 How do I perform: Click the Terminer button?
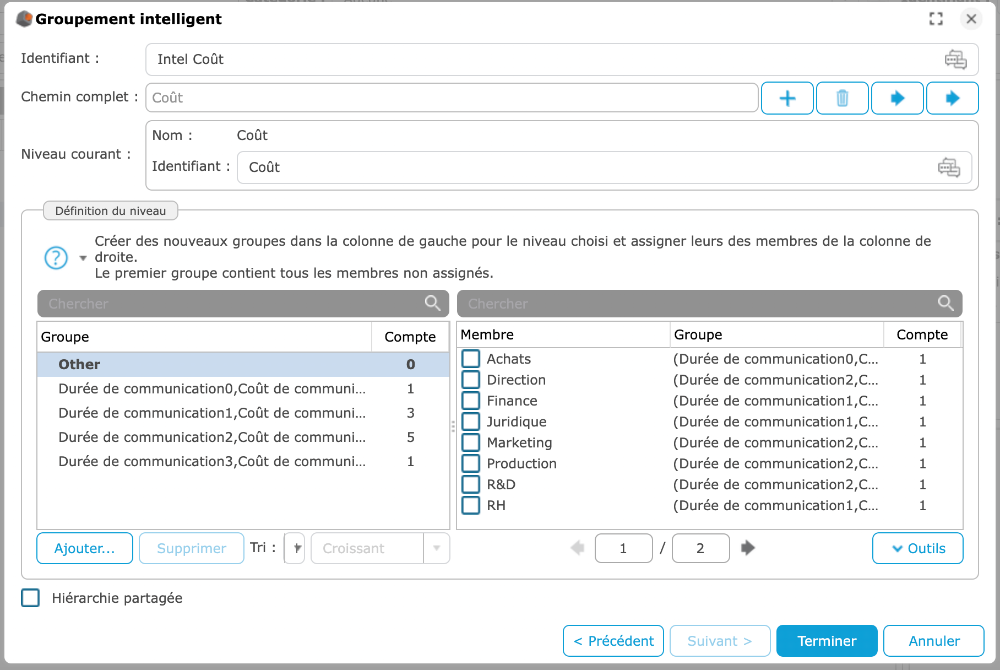tap(826, 641)
